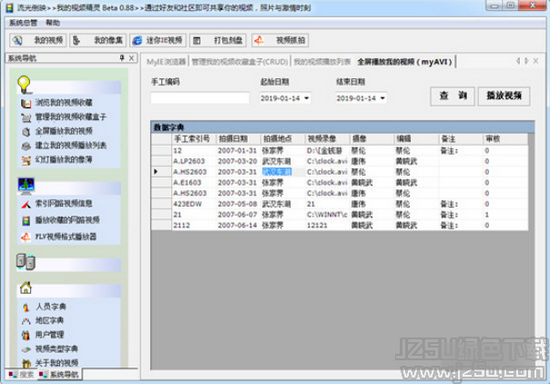The width and height of the screenshot is (550, 384).
Task: Select 管理我的视频收藏盒子 in the sidebar
Action: 71,117
